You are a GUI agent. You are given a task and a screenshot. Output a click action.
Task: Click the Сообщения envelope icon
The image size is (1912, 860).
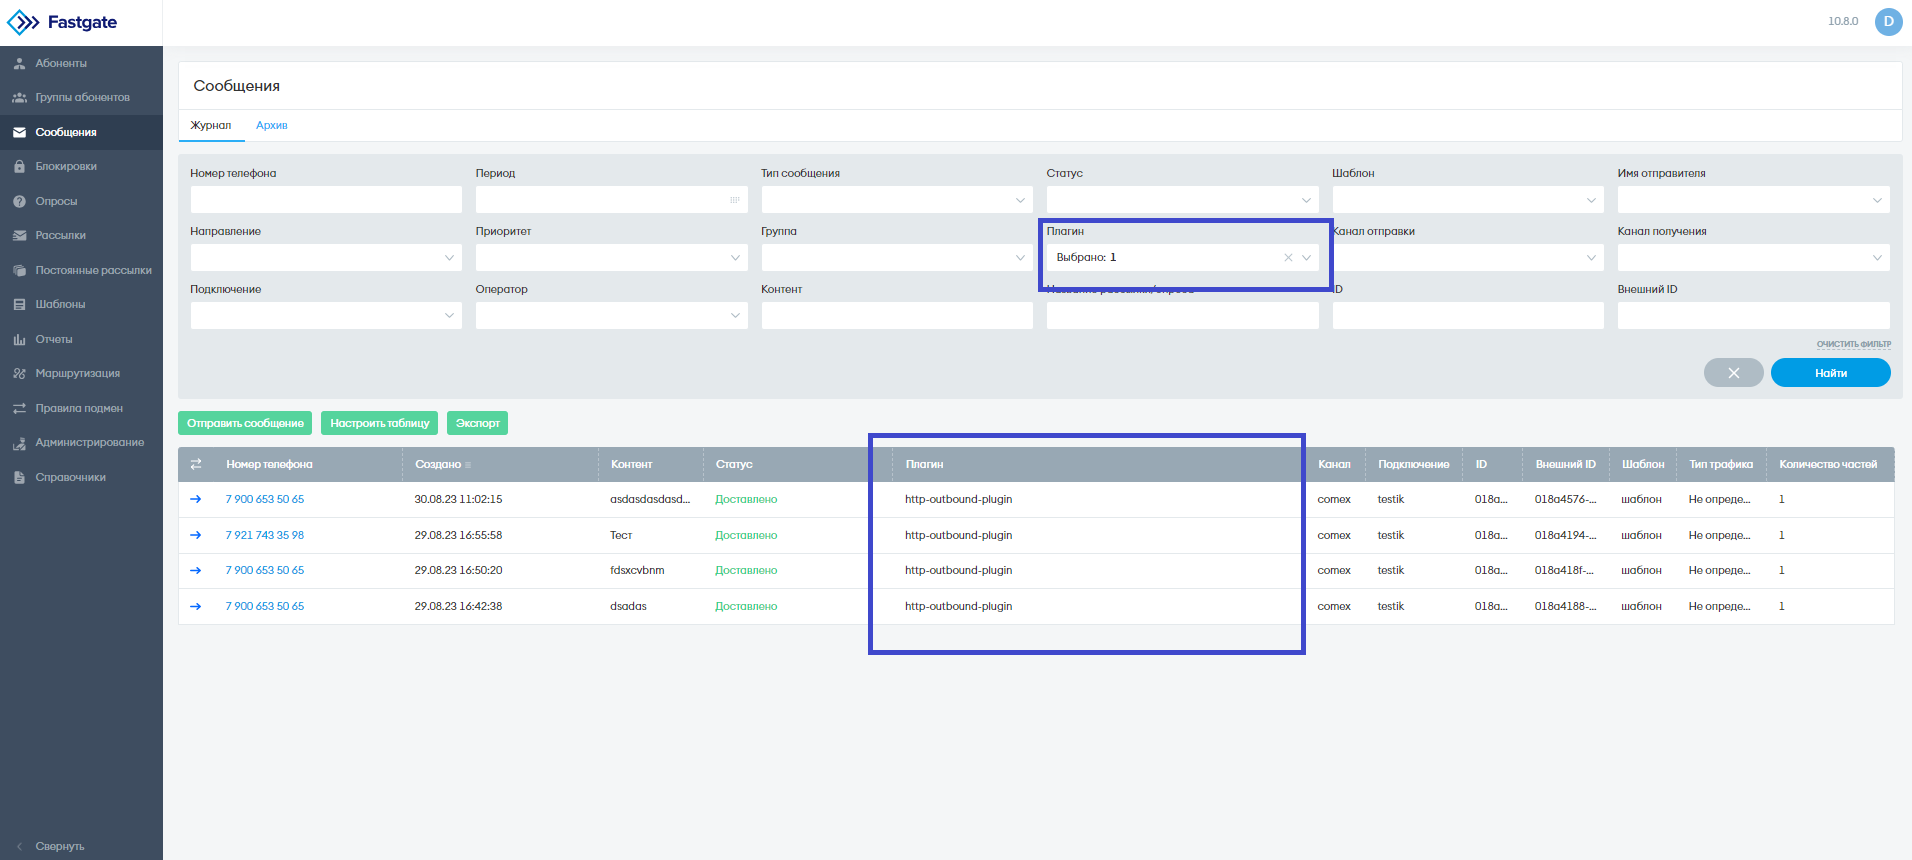pyautogui.click(x=19, y=132)
